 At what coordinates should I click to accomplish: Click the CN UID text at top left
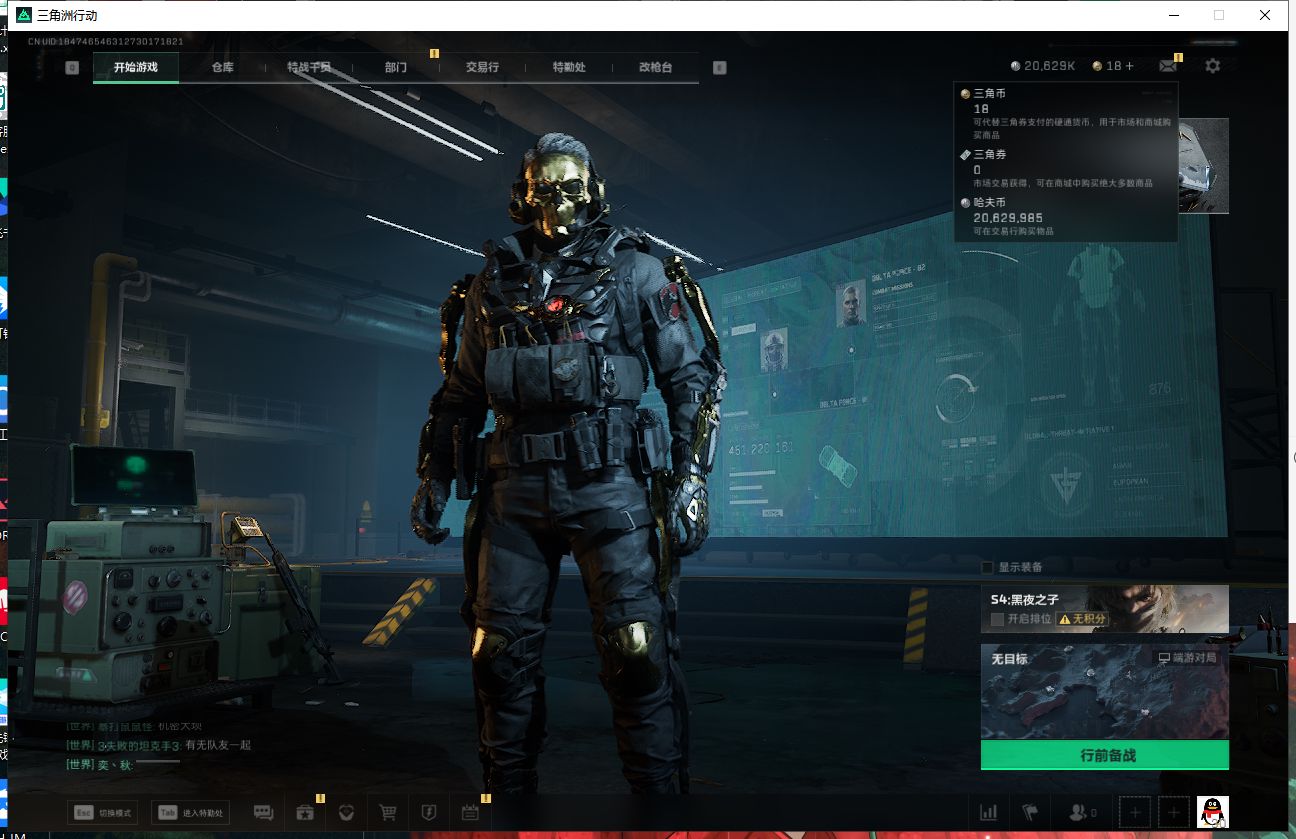tap(105, 41)
